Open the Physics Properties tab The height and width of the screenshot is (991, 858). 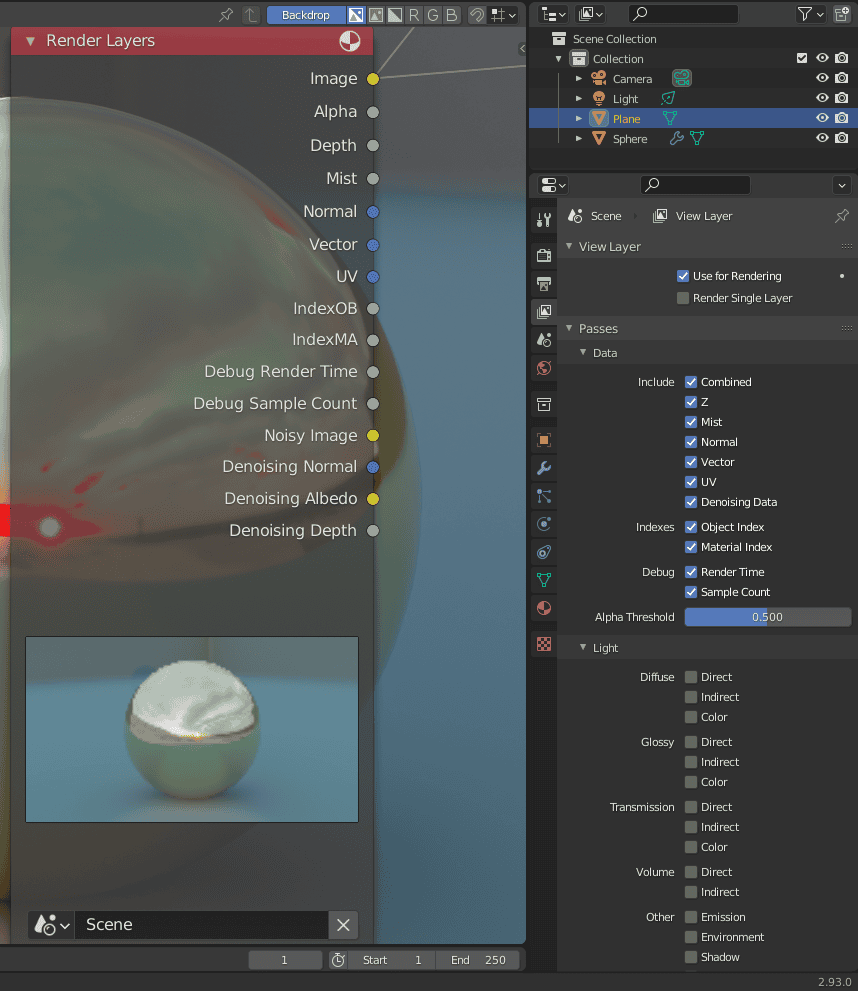point(543,523)
